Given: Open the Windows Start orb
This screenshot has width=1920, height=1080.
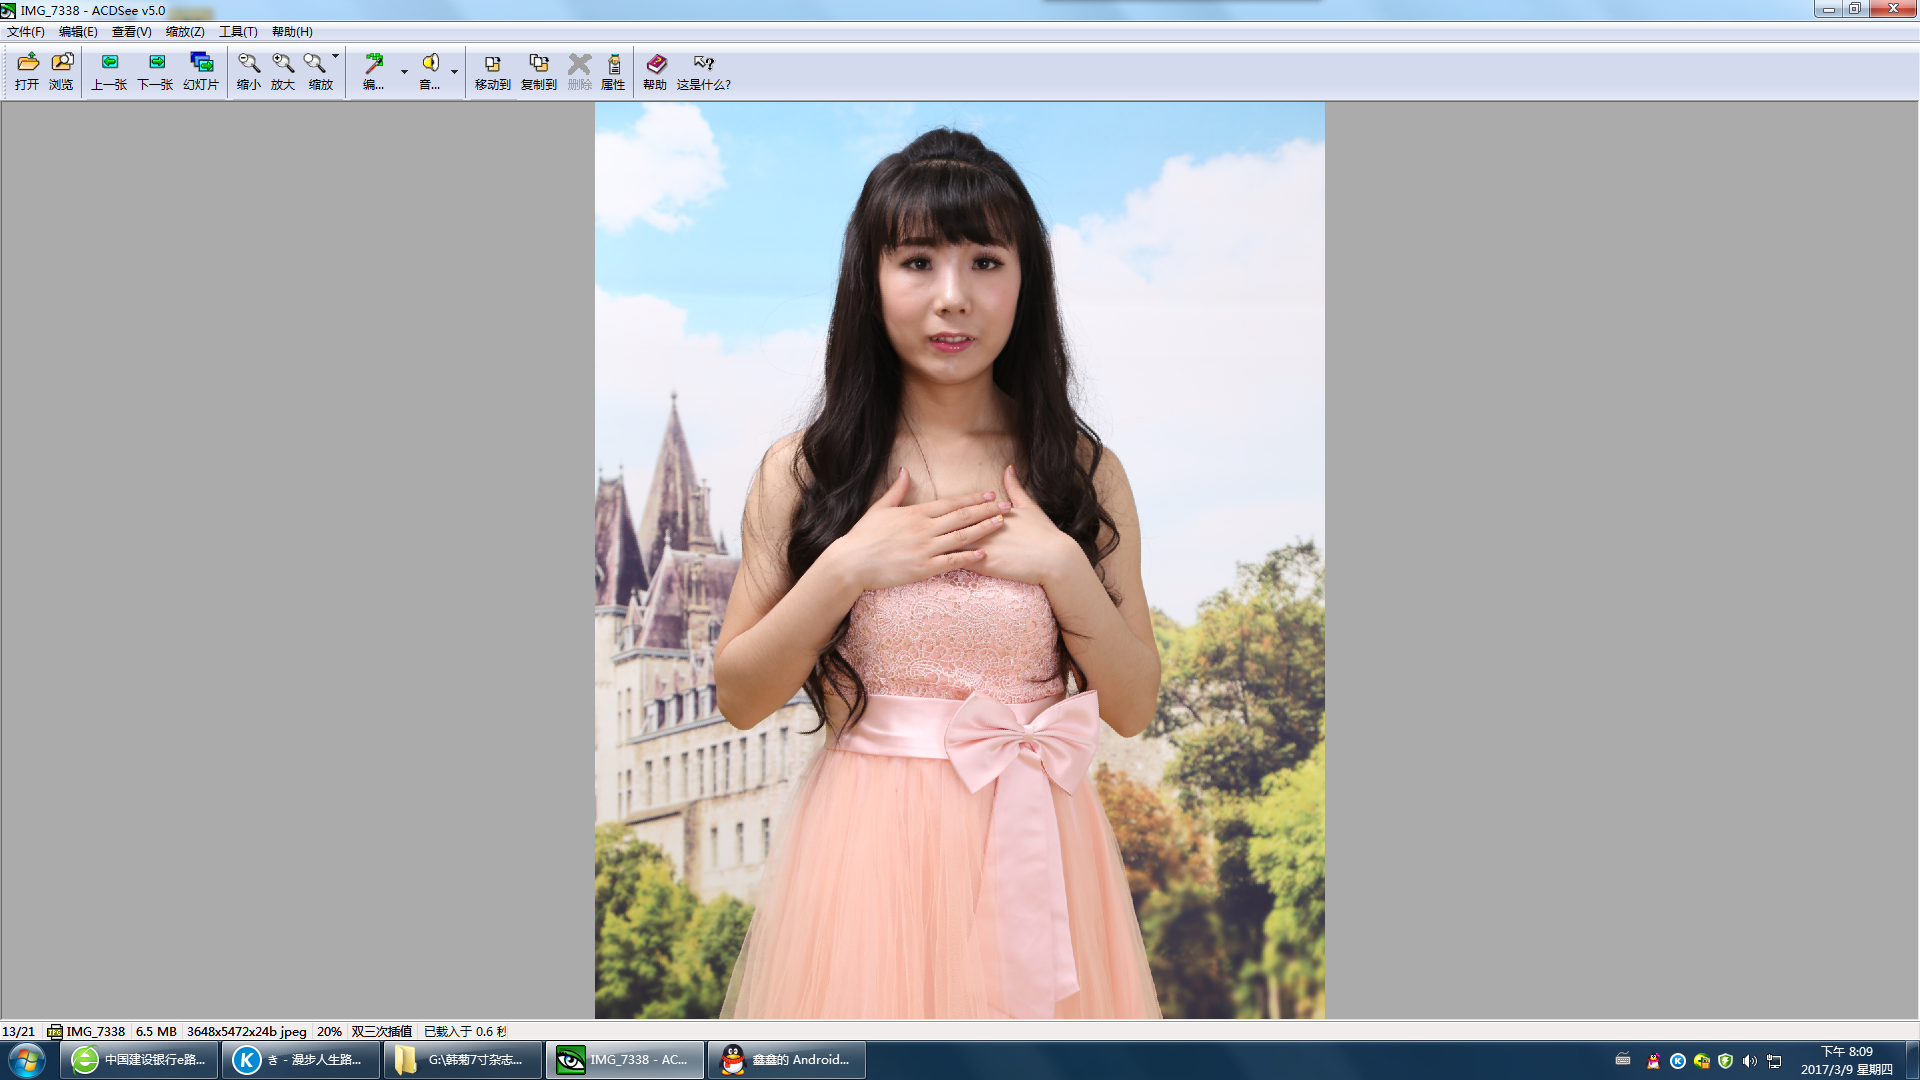Looking at the screenshot, I should point(27,1060).
